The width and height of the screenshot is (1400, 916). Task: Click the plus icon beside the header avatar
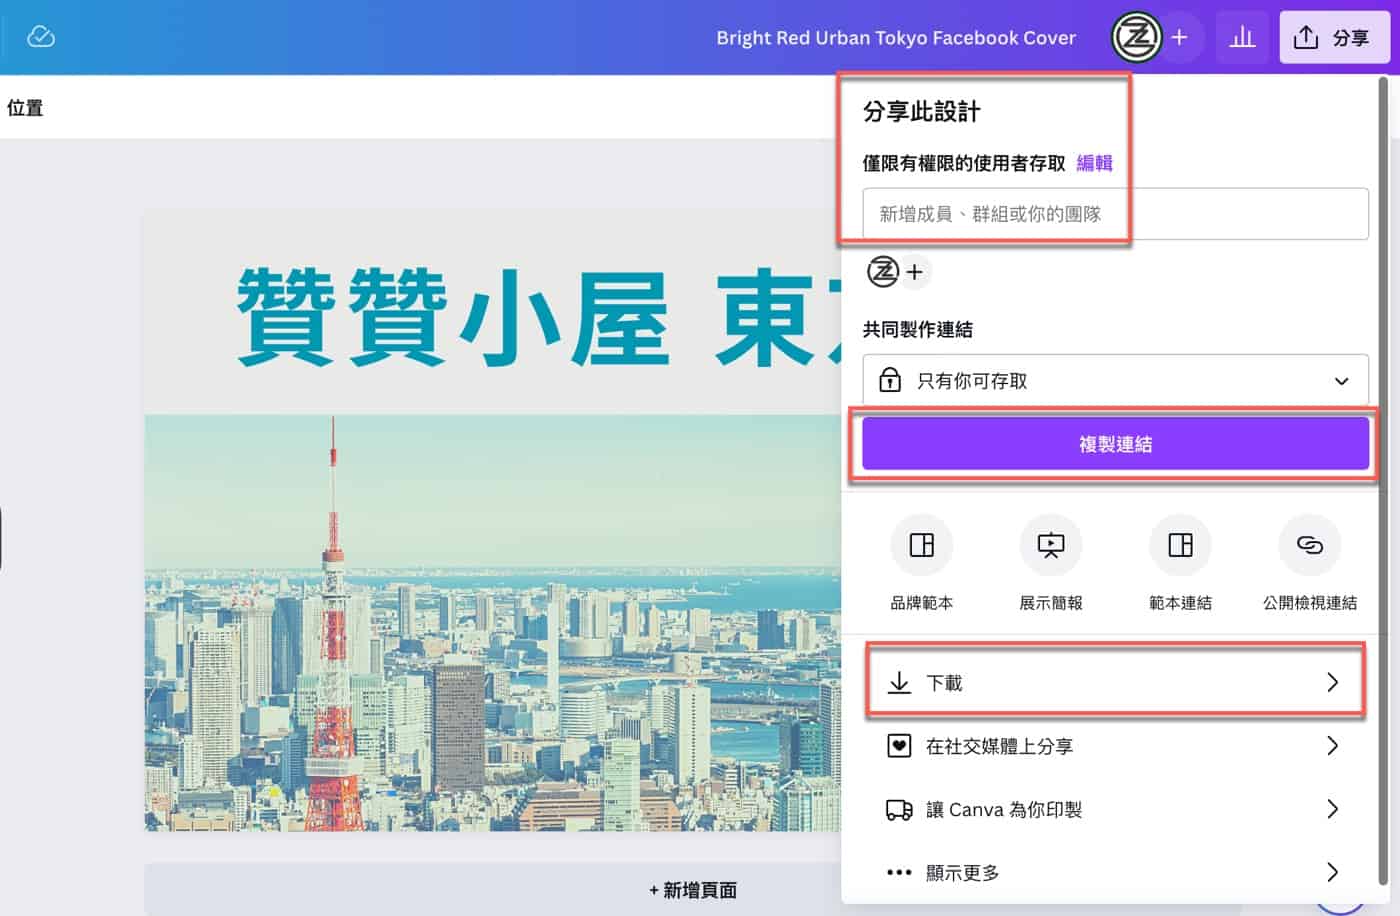coord(1180,38)
